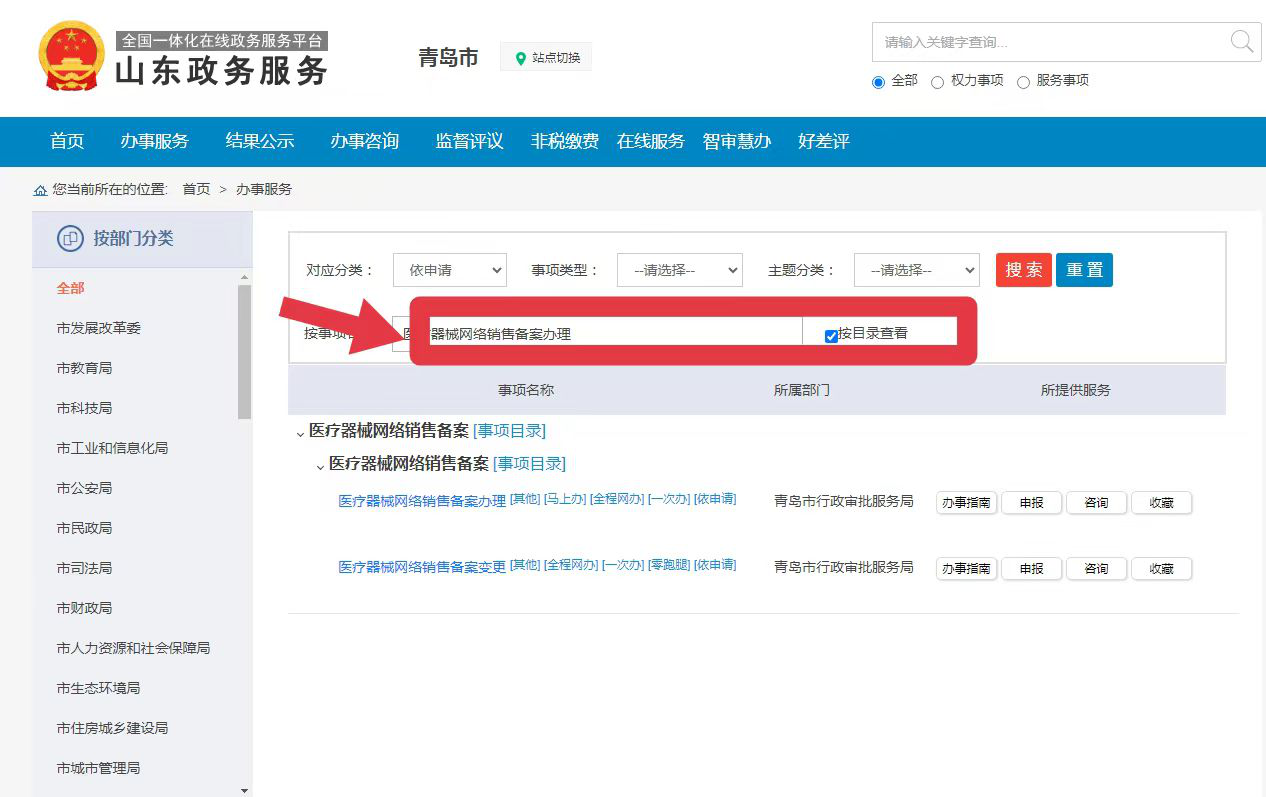Uncheck the 按目录查看 checkbox
The width and height of the screenshot is (1266, 797).
[x=831, y=336]
